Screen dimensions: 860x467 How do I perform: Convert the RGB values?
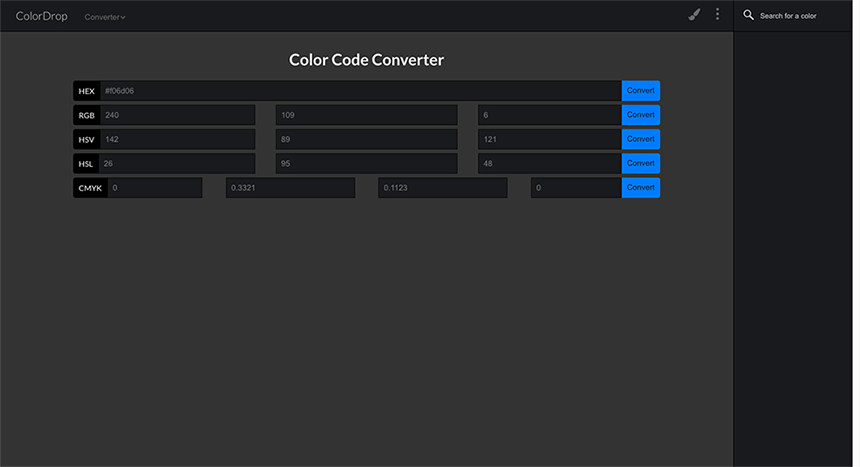641,115
